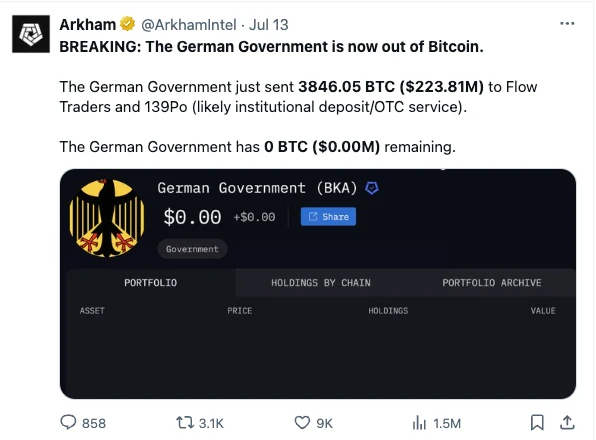Click the Jul 13 post date
596x440 pixels.
point(268,25)
